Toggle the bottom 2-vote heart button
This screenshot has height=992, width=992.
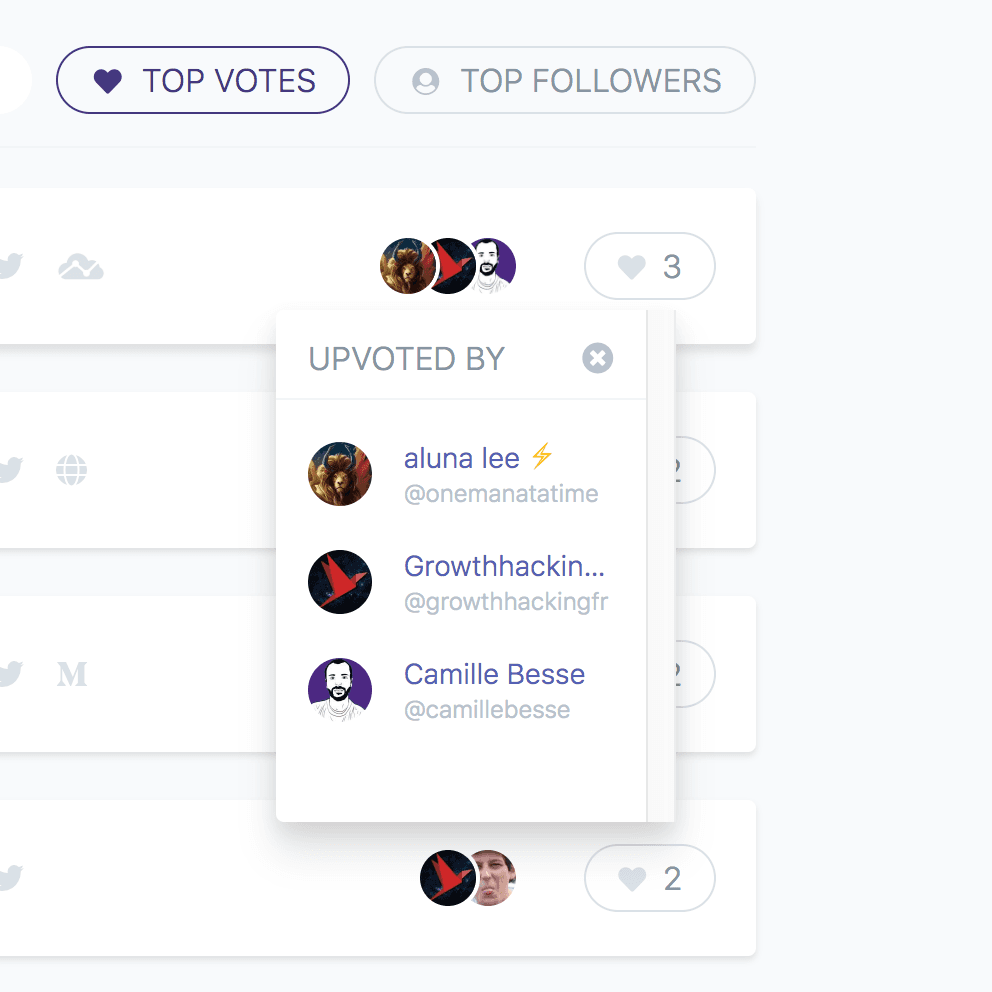pyautogui.click(x=650, y=878)
